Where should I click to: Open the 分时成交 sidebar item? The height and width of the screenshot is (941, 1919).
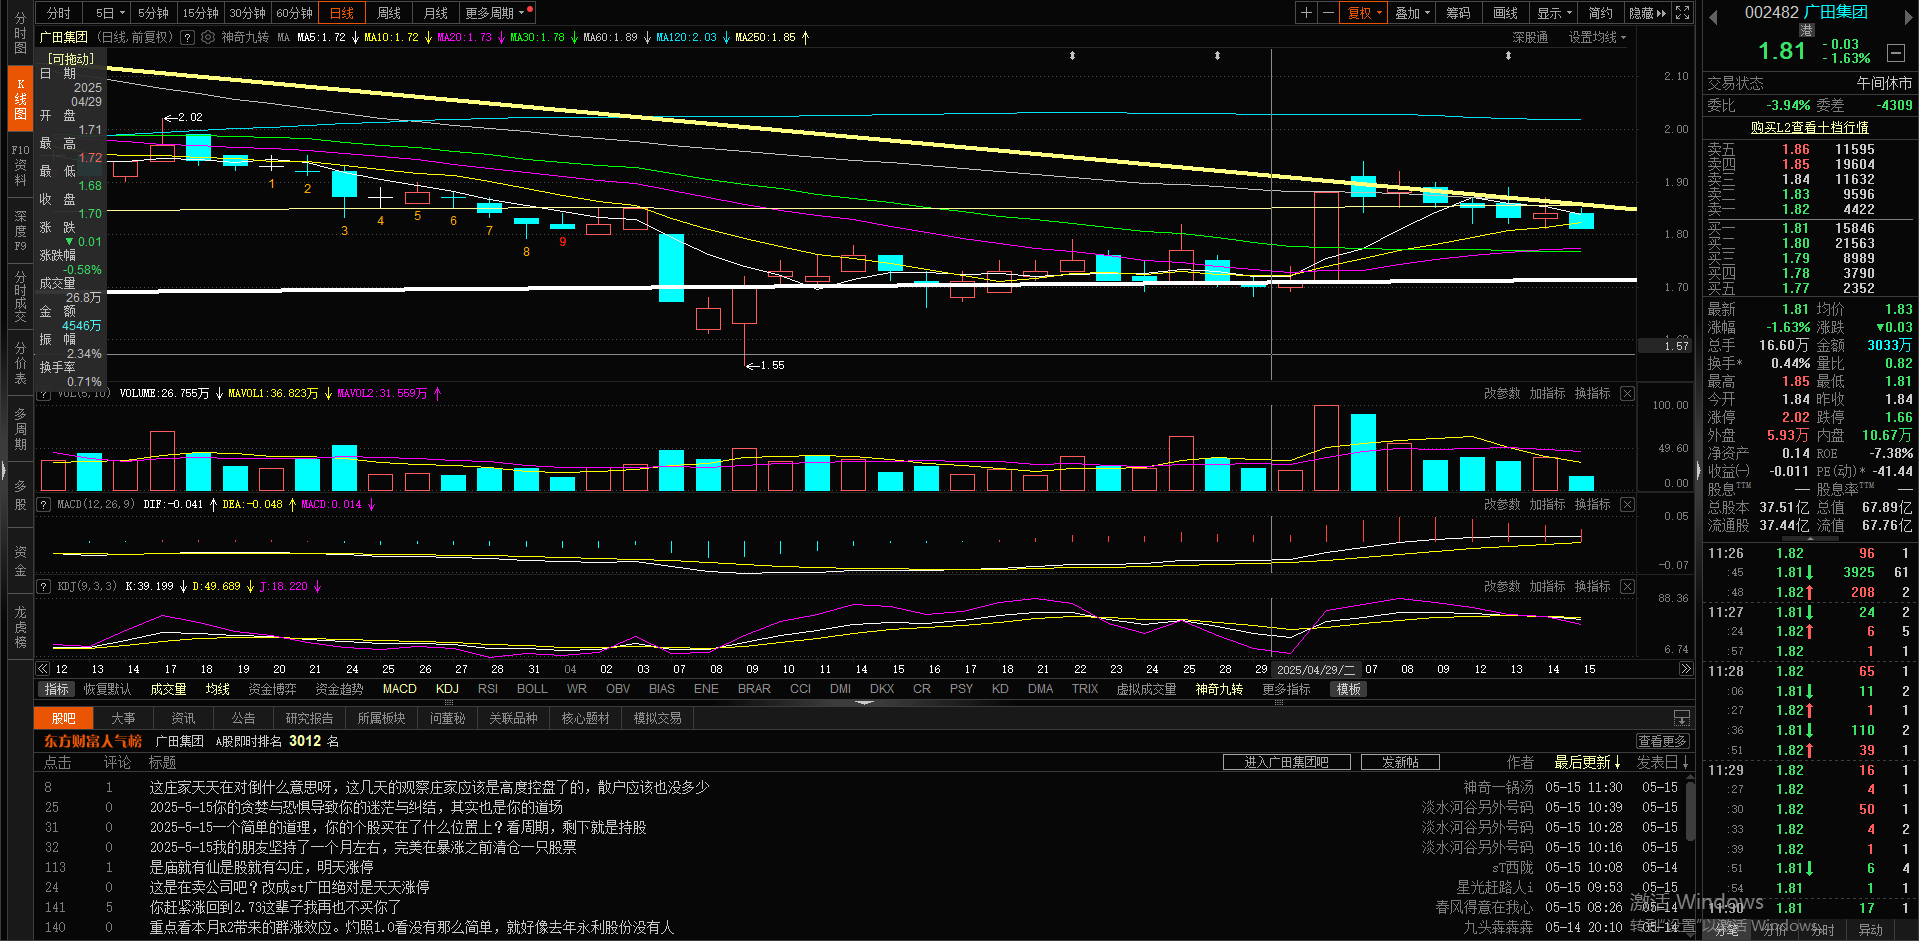(20, 296)
